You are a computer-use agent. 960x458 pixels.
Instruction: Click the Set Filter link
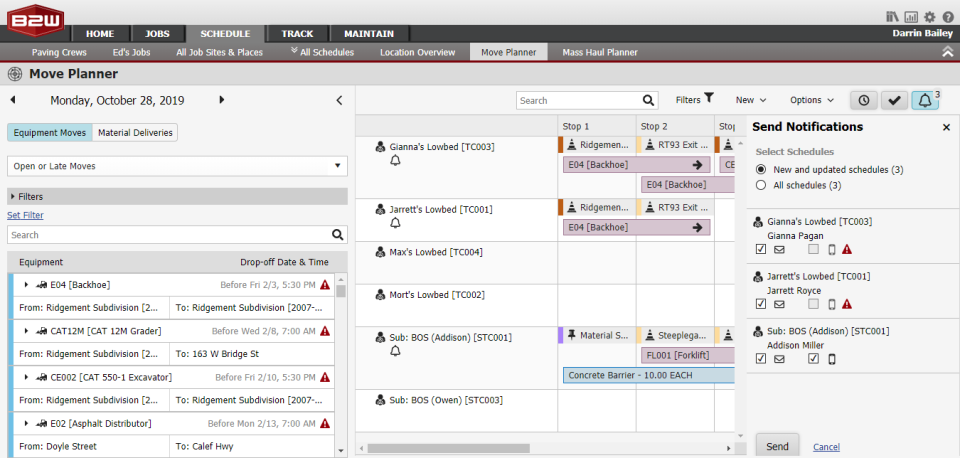coord(25,215)
